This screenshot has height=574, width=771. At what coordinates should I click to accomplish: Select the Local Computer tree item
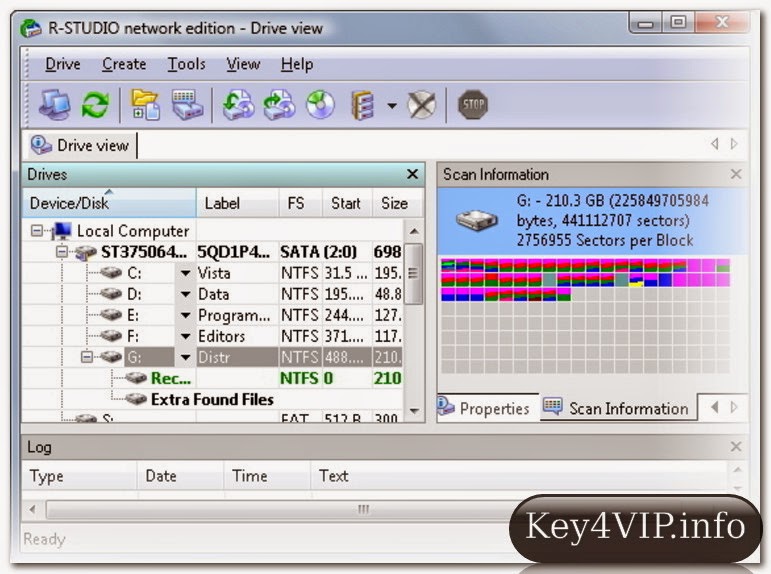click(x=133, y=231)
